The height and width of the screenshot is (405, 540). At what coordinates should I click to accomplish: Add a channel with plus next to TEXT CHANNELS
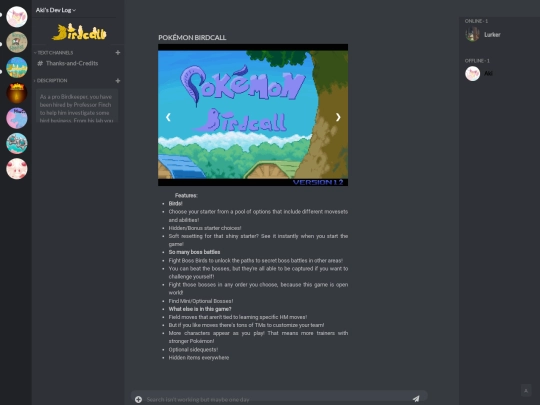pos(118,53)
